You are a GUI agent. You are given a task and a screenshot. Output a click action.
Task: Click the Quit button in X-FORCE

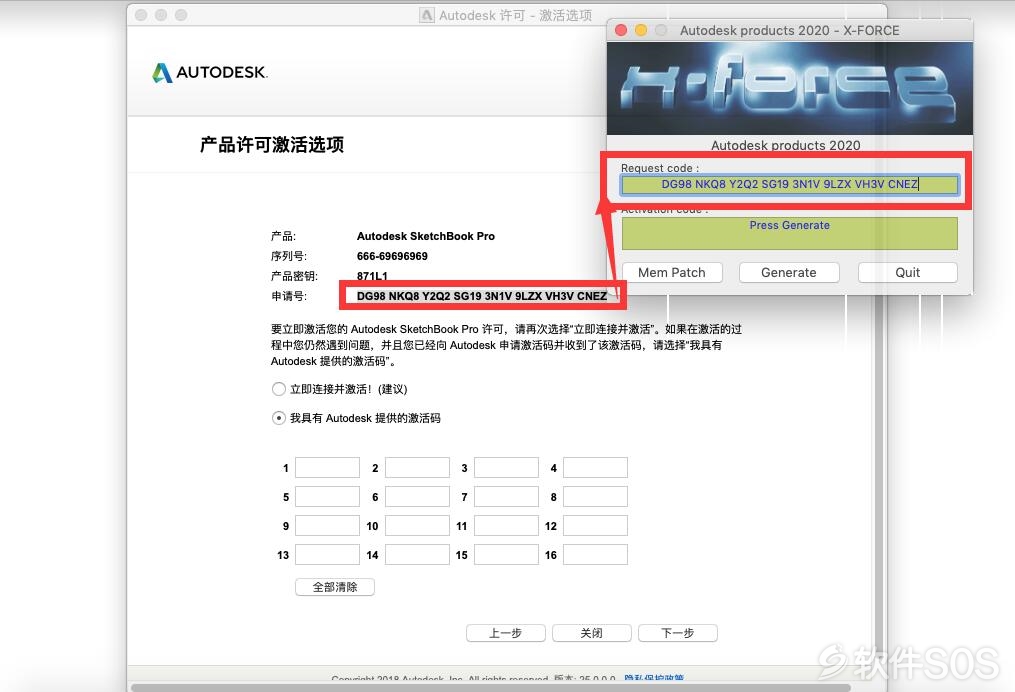[908, 273]
